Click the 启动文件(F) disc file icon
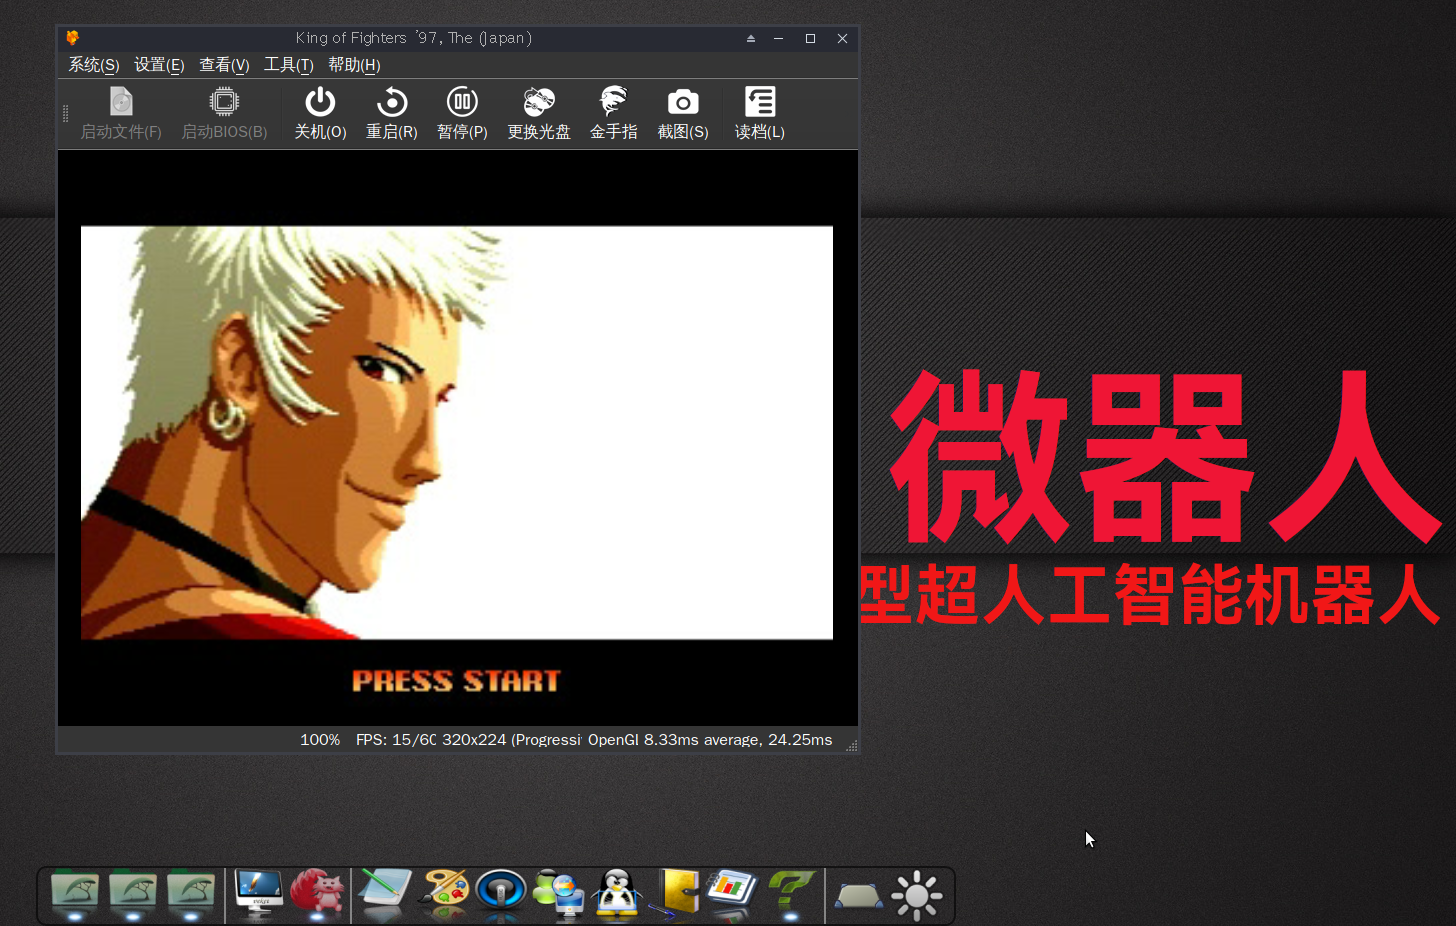Screen dimensions: 1456x926 (x=121, y=101)
